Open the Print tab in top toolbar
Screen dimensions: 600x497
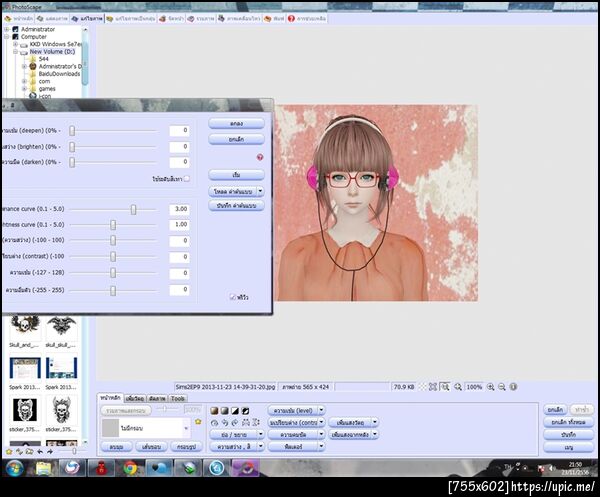click(274, 18)
